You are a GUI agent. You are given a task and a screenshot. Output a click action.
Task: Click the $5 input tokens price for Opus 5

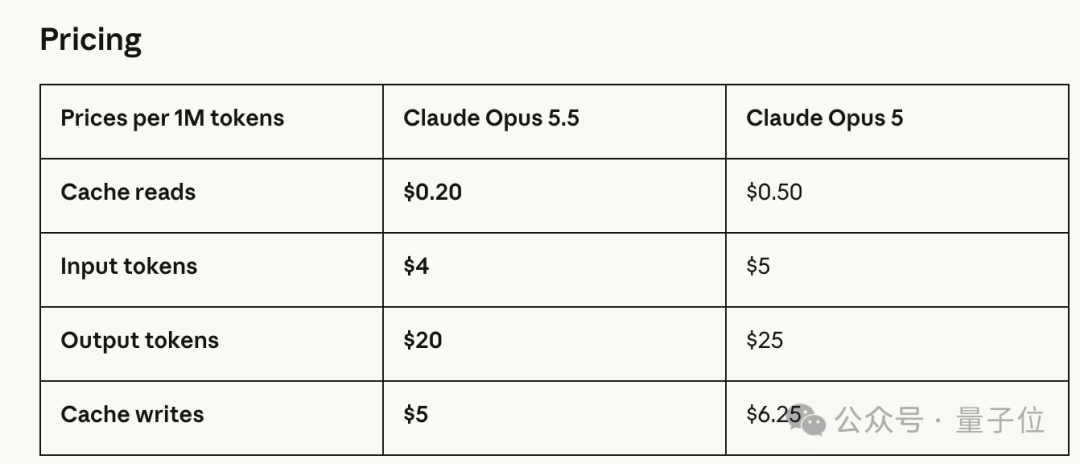pyautogui.click(x=758, y=266)
